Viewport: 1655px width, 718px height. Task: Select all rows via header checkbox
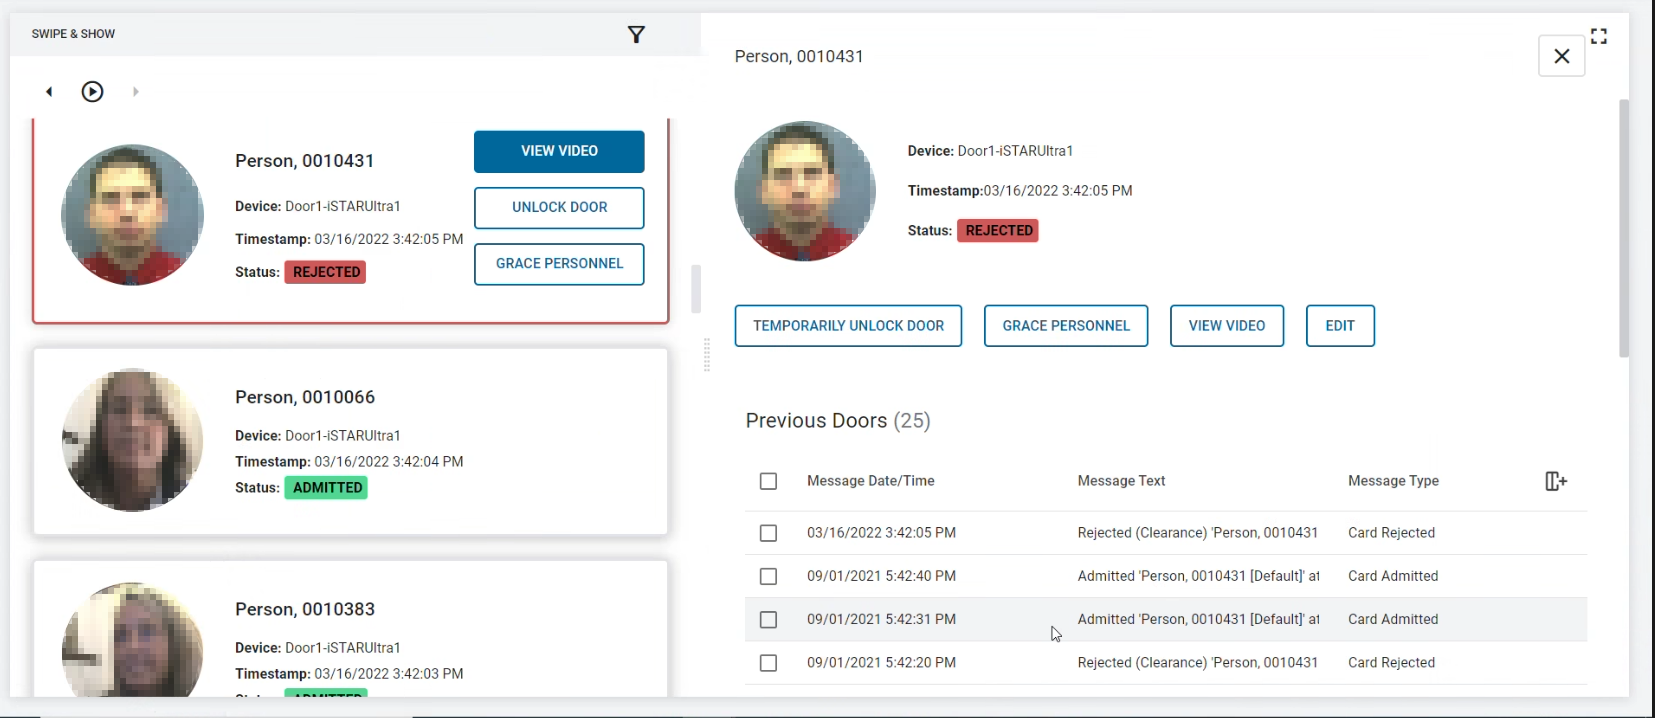(768, 482)
